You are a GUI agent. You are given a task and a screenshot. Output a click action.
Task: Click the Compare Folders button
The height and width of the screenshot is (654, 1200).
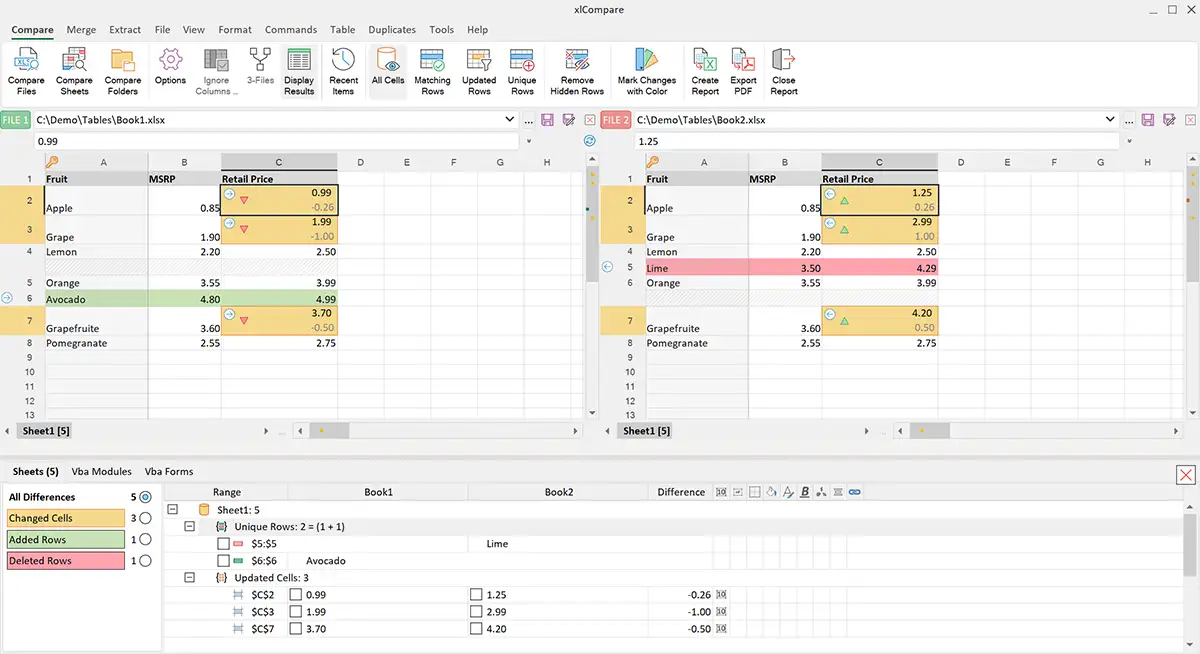tap(122, 70)
